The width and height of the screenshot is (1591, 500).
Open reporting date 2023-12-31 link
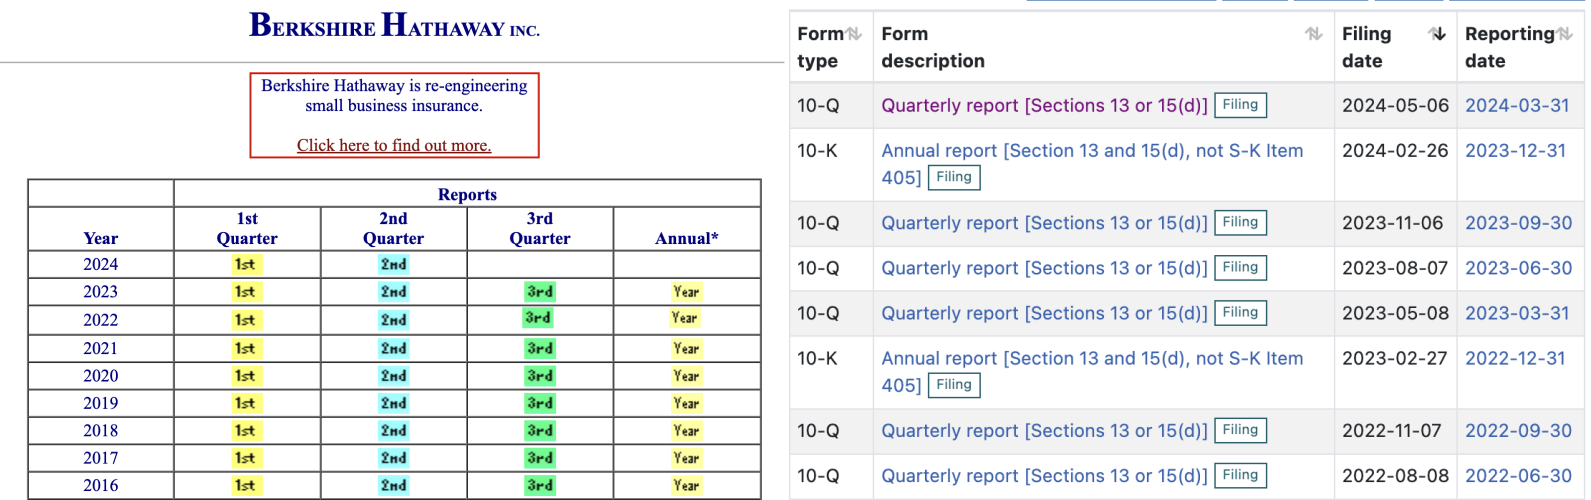point(1515,150)
